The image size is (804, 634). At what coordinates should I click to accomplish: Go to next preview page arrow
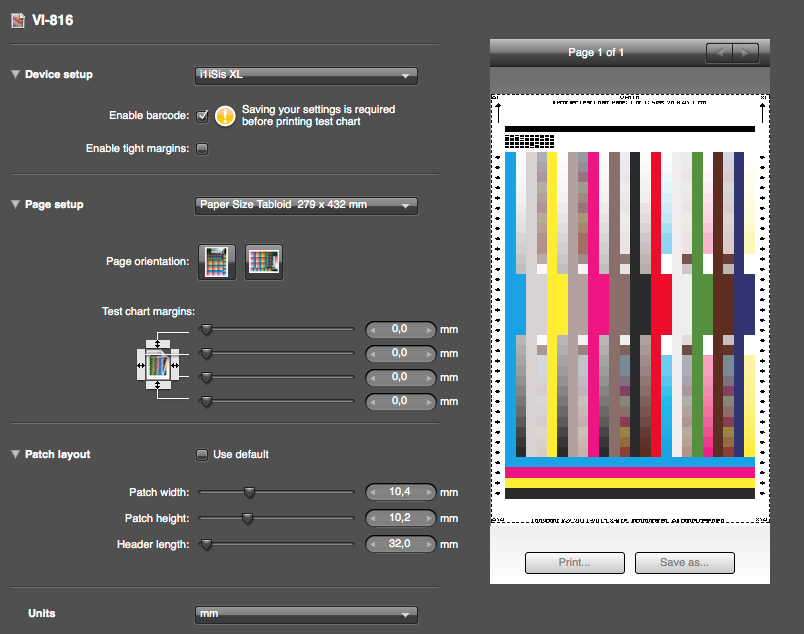744,53
